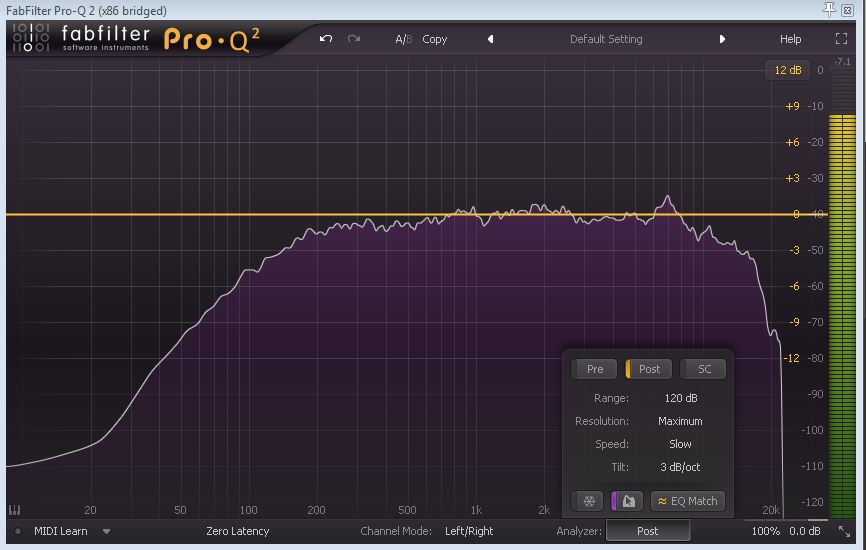This screenshot has width=866, height=550.
Task: Change Channel Mode Left/Right setting
Action: 469,531
